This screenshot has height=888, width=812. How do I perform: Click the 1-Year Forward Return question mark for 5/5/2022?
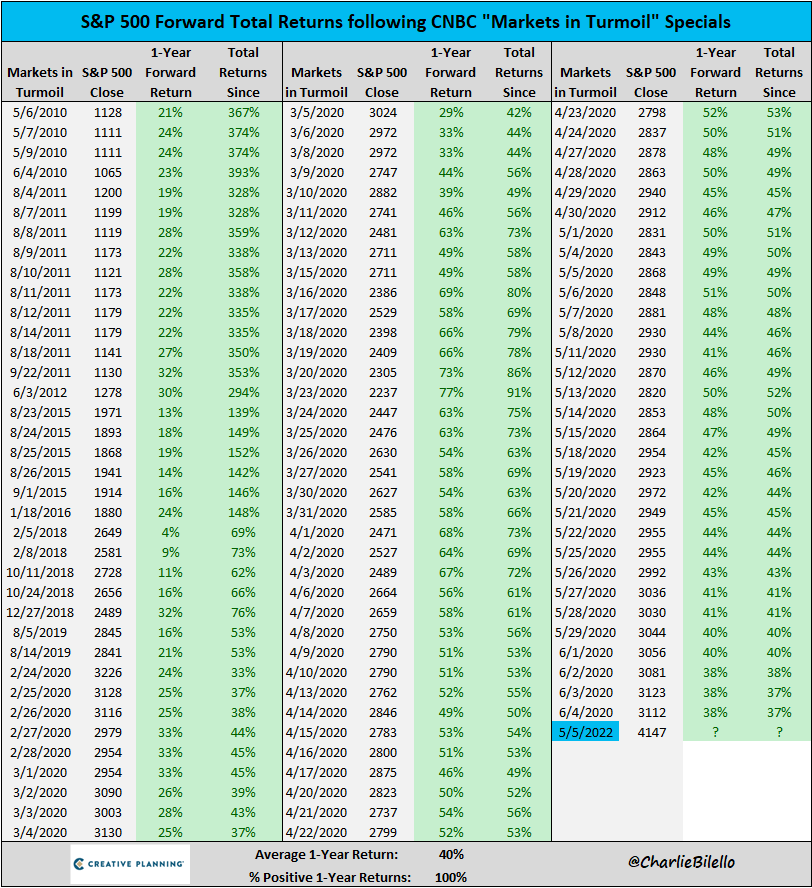click(715, 732)
